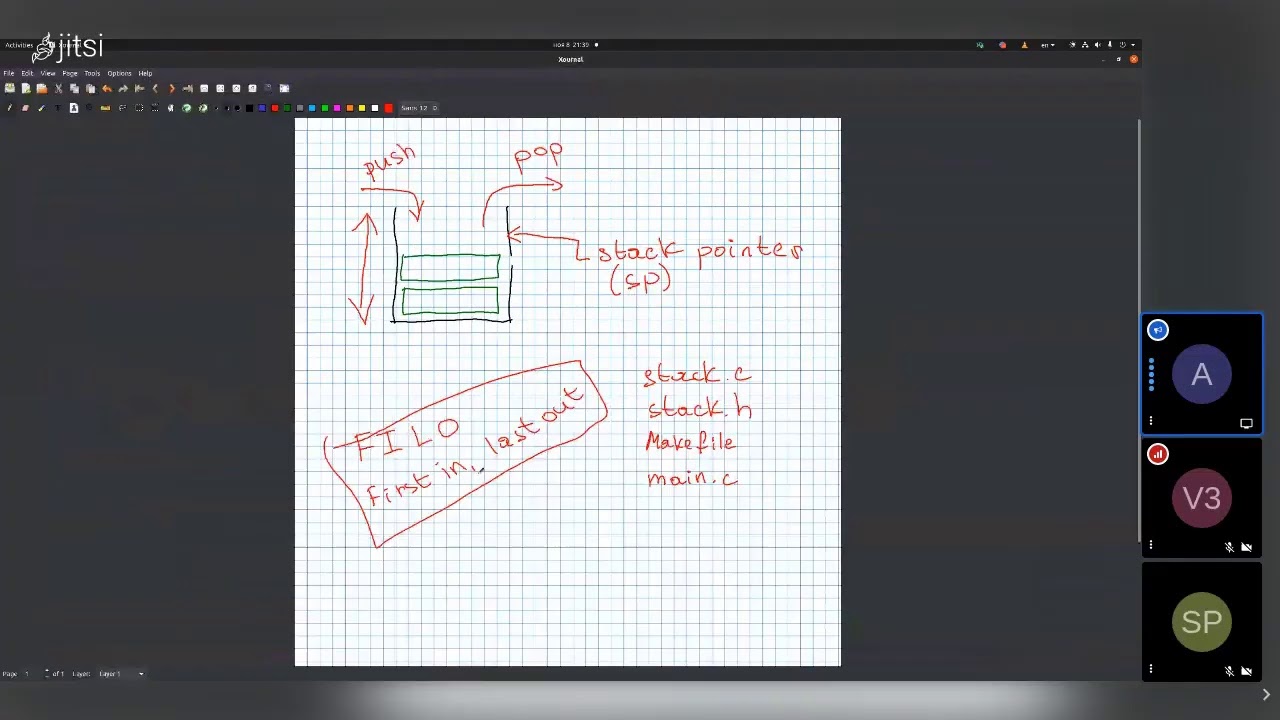
Task: Go to previous page arrow
Action: (155, 88)
